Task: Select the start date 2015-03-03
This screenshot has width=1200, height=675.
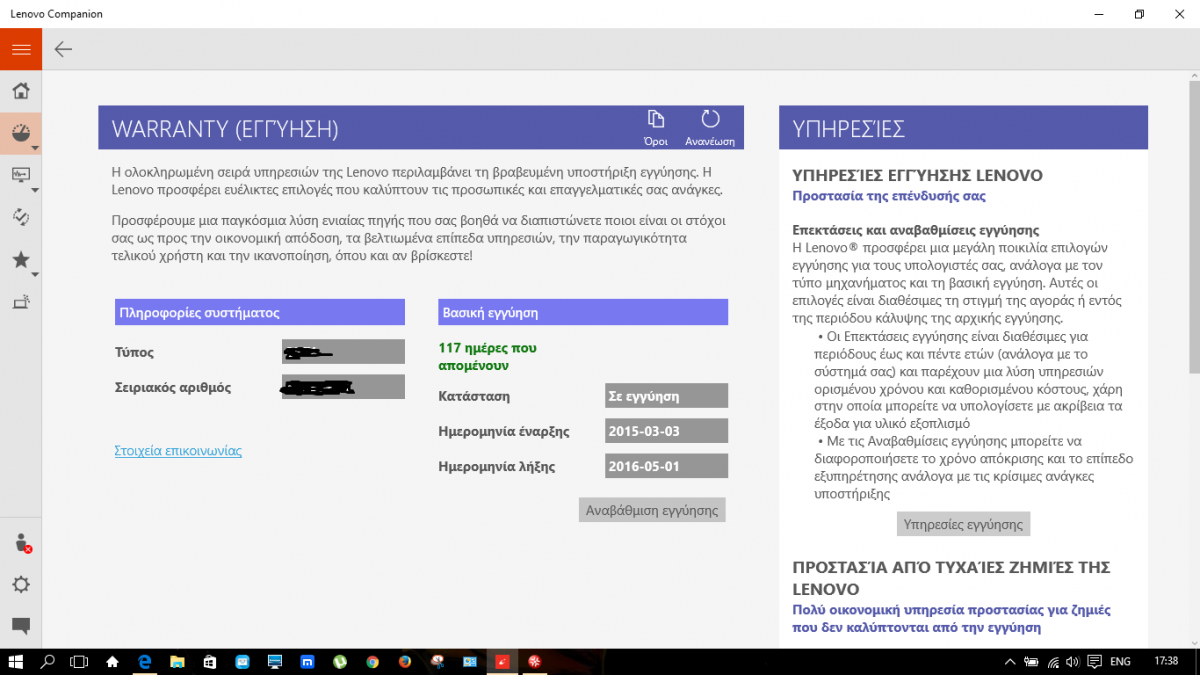Action: [667, 431]
